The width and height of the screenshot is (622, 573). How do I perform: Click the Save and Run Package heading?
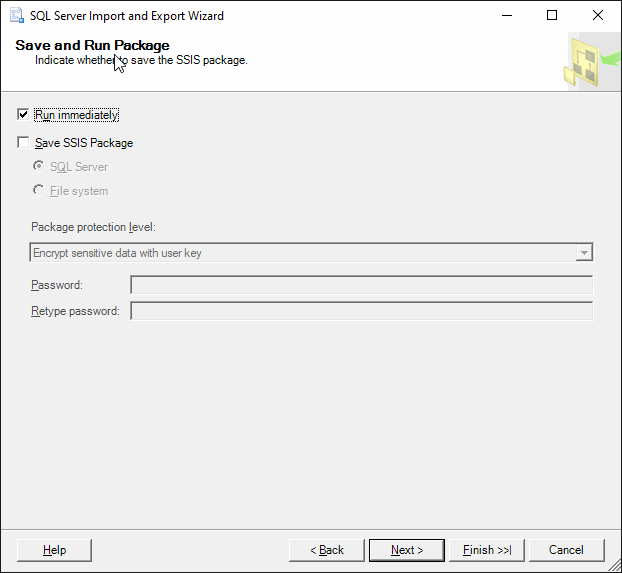click(92, 45)
